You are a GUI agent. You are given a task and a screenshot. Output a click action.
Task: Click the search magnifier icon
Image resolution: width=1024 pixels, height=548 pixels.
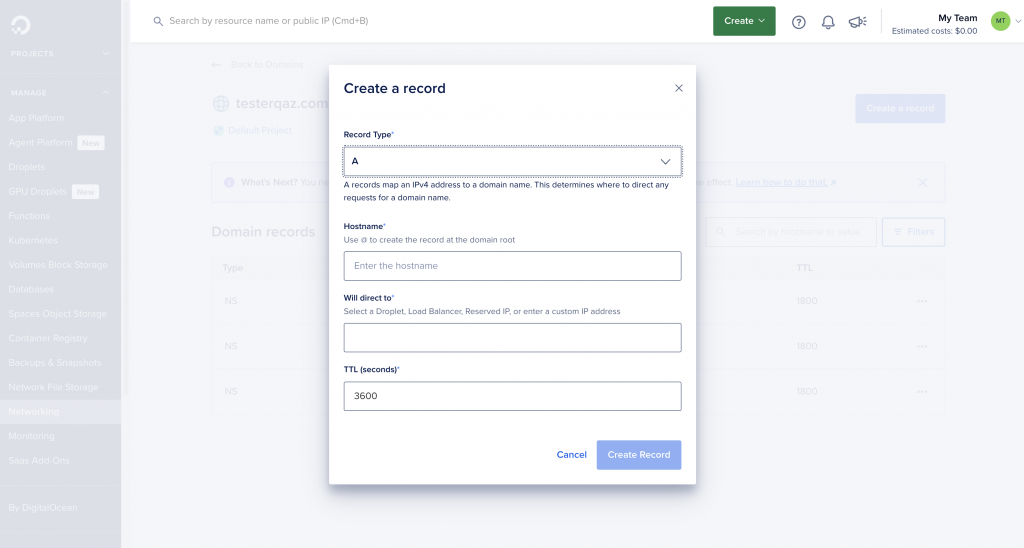point(158,21)
